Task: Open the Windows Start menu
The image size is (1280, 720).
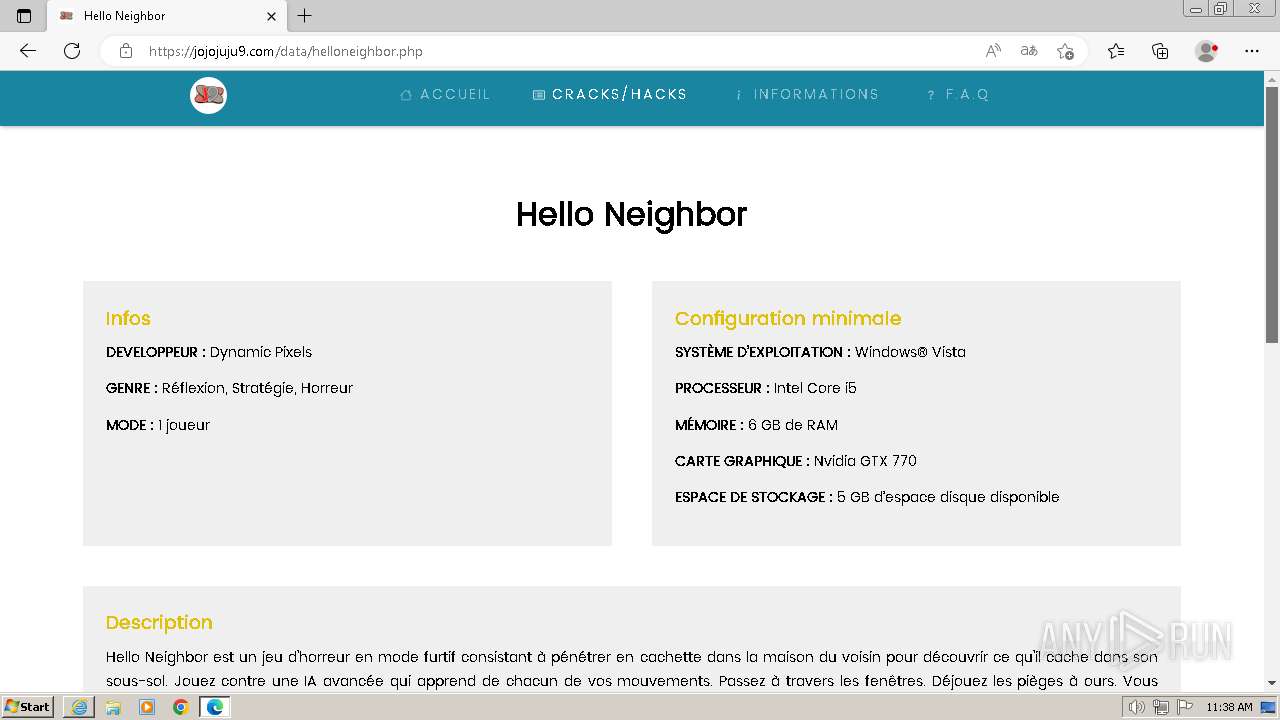Action: [28, 707]
